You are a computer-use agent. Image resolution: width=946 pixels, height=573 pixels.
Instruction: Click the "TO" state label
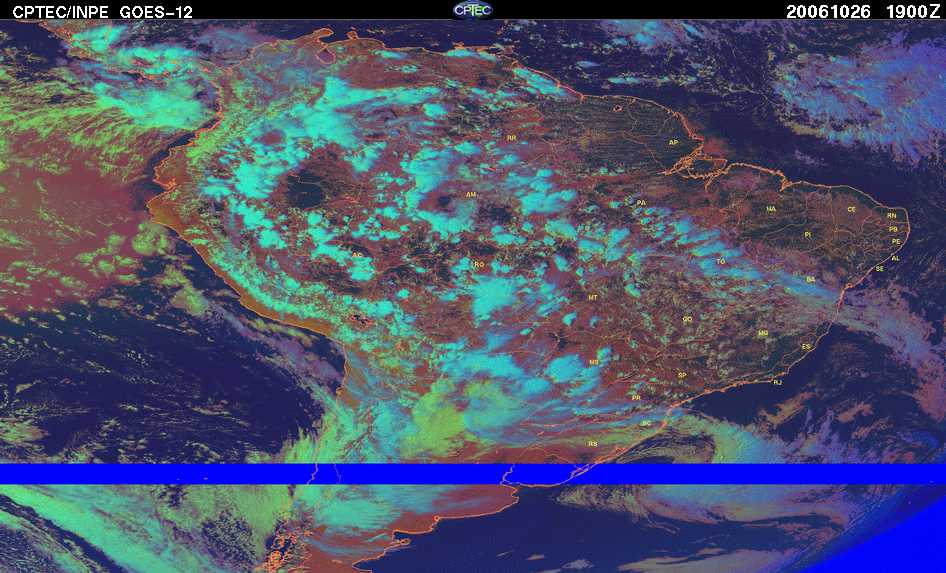pyautogui.click(x=720, y=262)
